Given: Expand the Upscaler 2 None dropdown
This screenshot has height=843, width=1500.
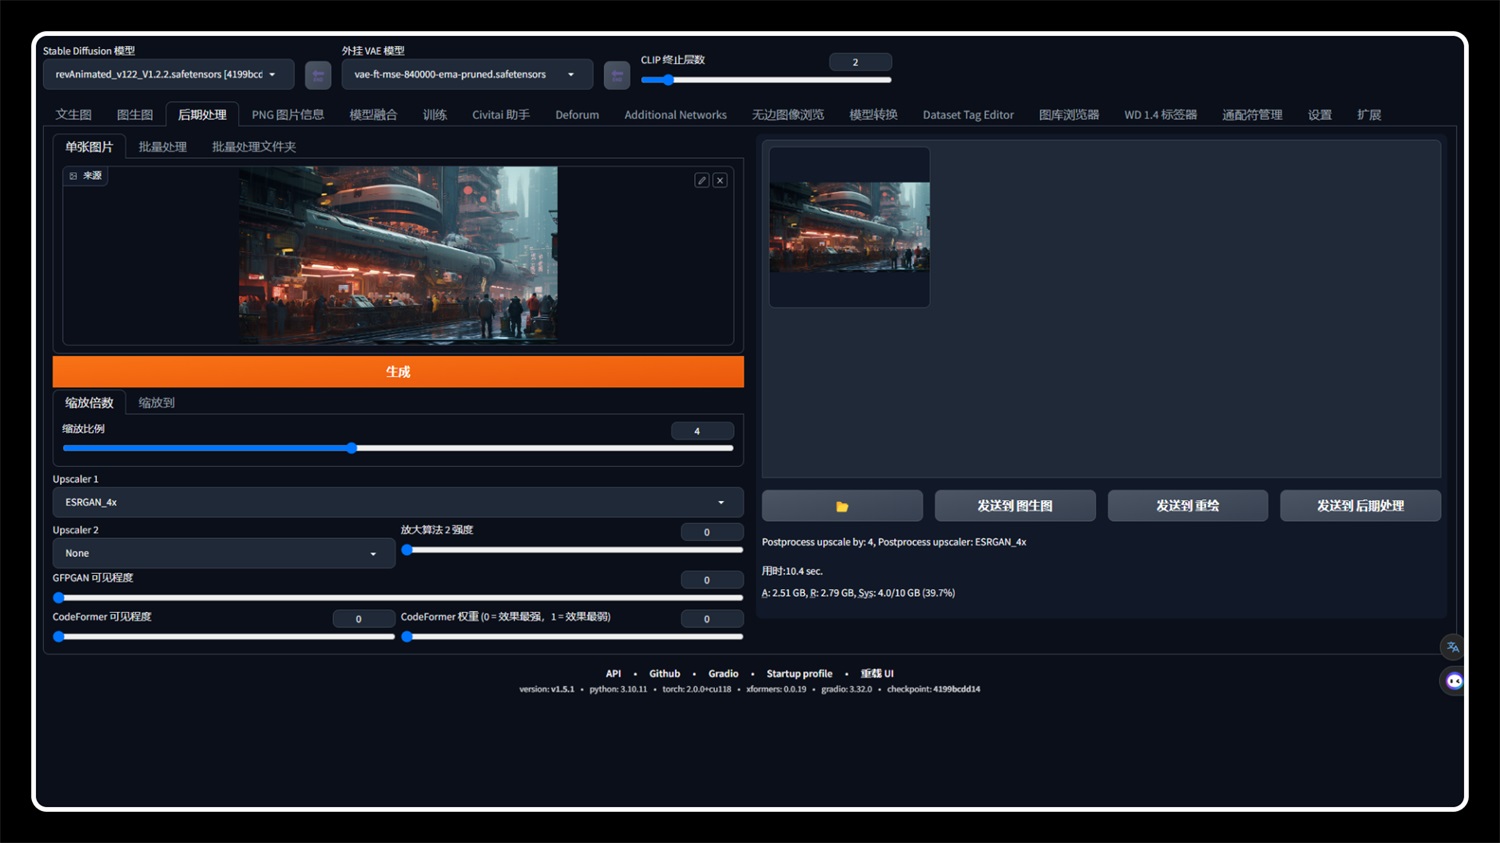Looking at the screenshot, I should tap(224, 553).
